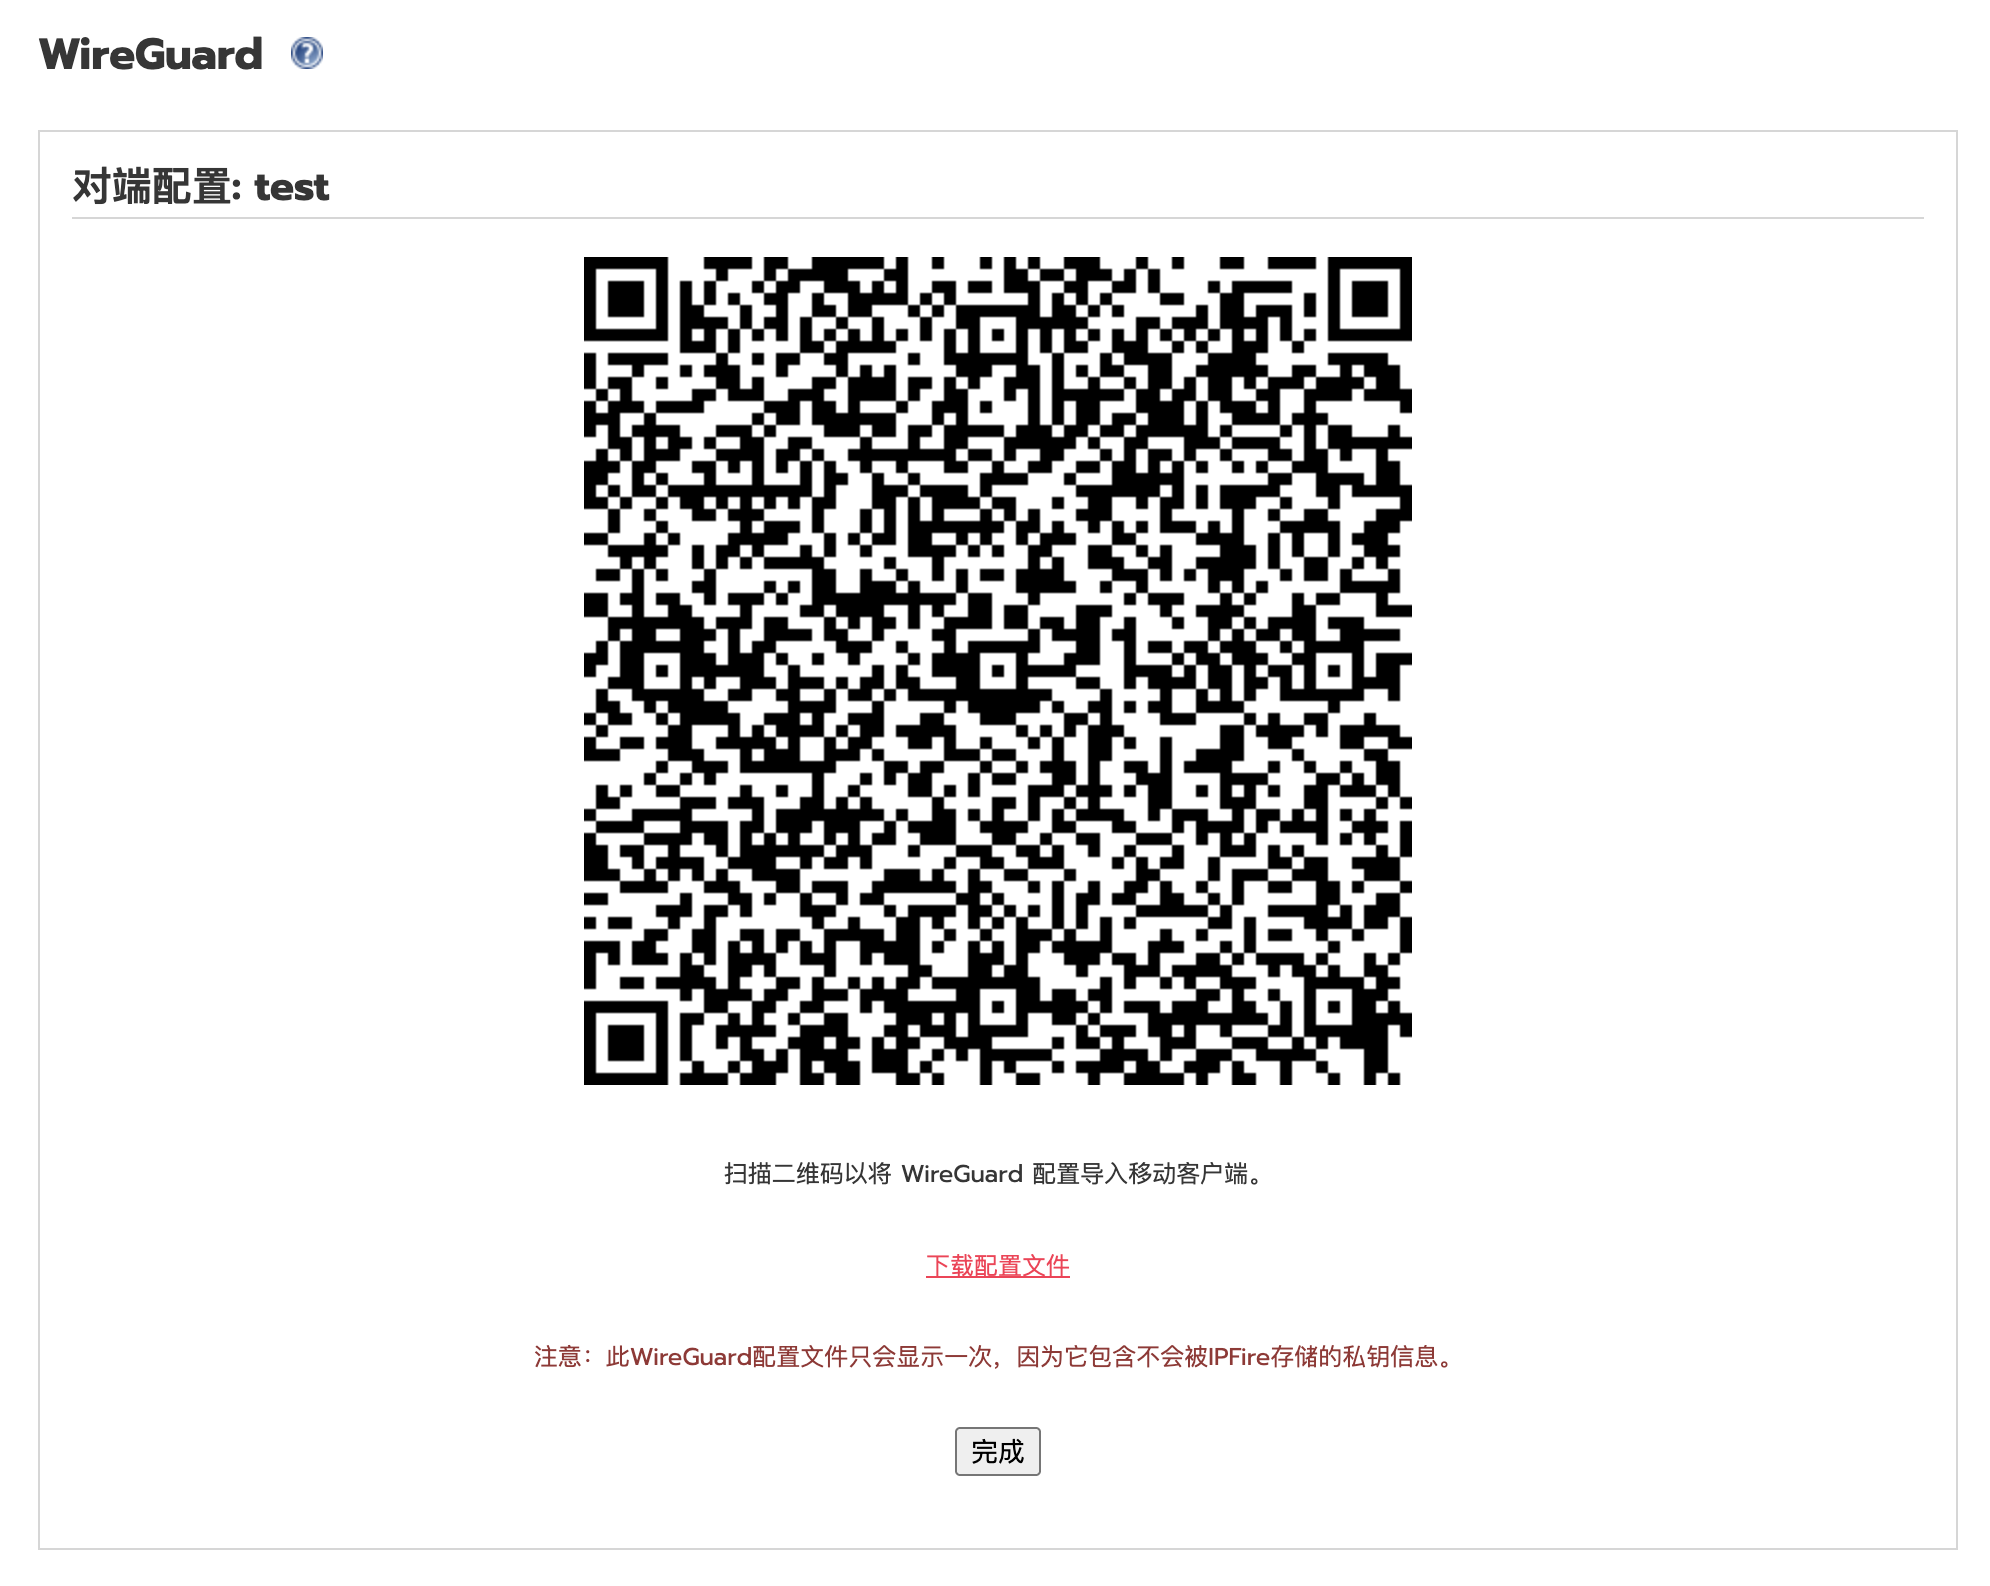Screen dimensions: 1990x1586
Task: Click the 完成 button
Action: pyautogui.click(x=997, y=1450)
